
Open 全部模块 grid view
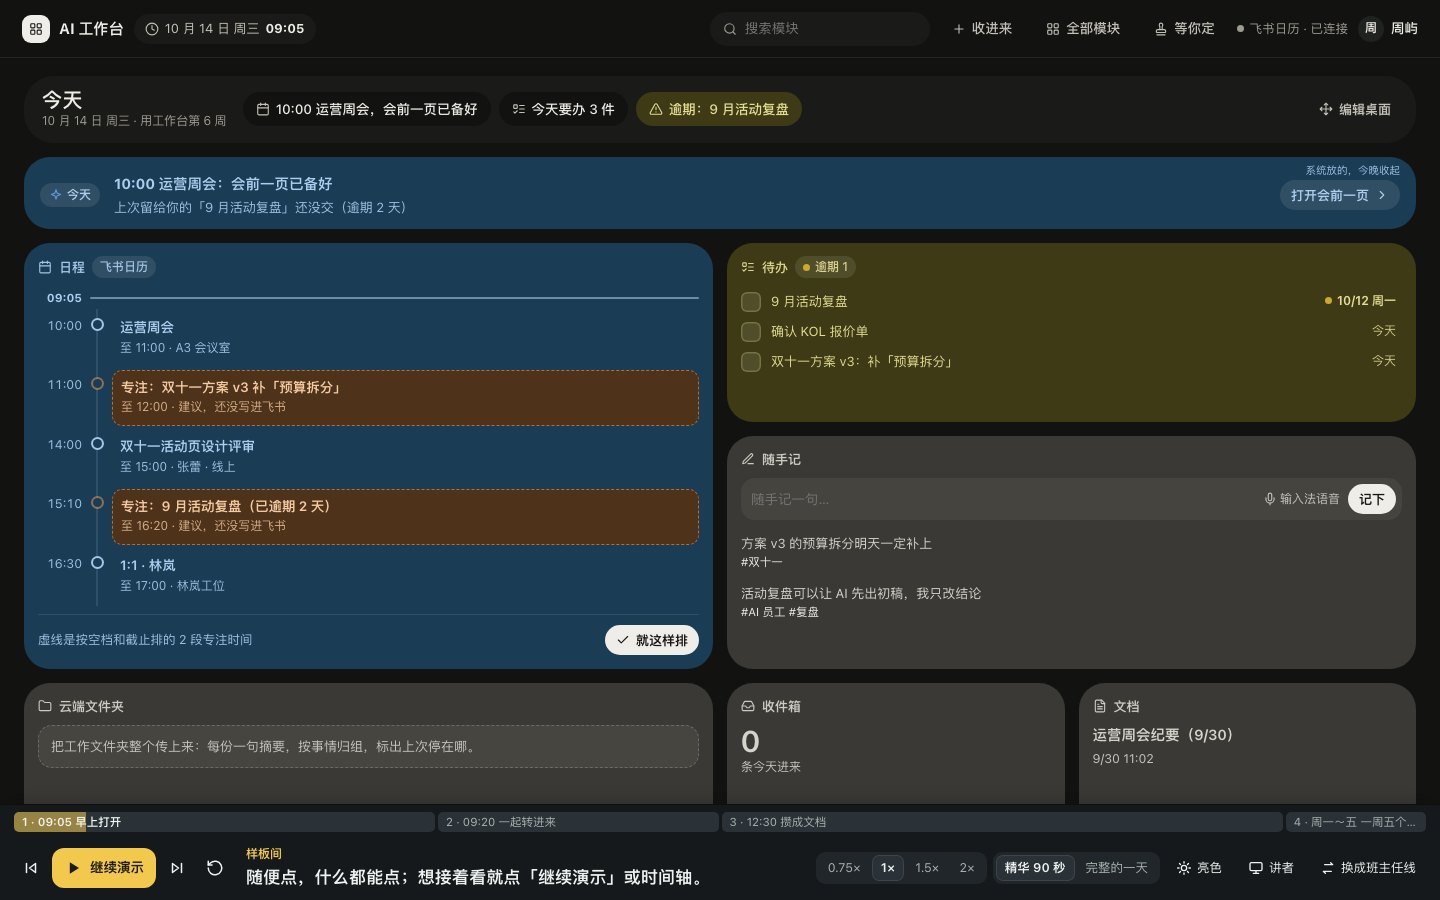click(x=1083, y=29)
